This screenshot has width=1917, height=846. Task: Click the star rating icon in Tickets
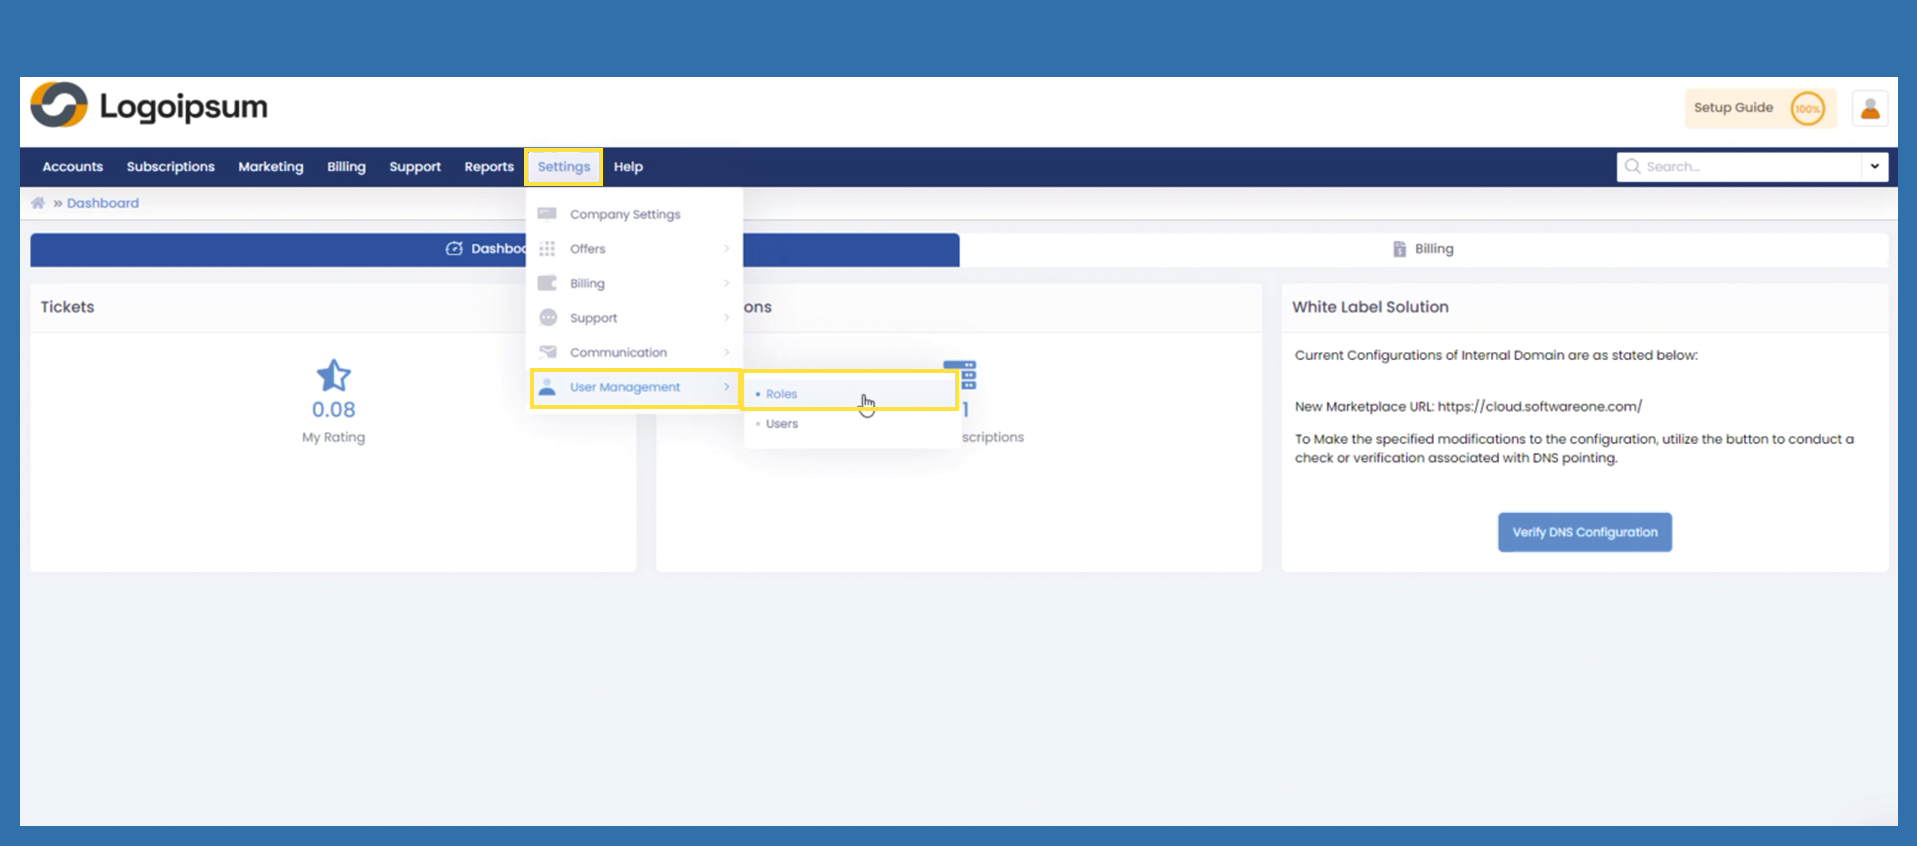(x=333, y=376)
